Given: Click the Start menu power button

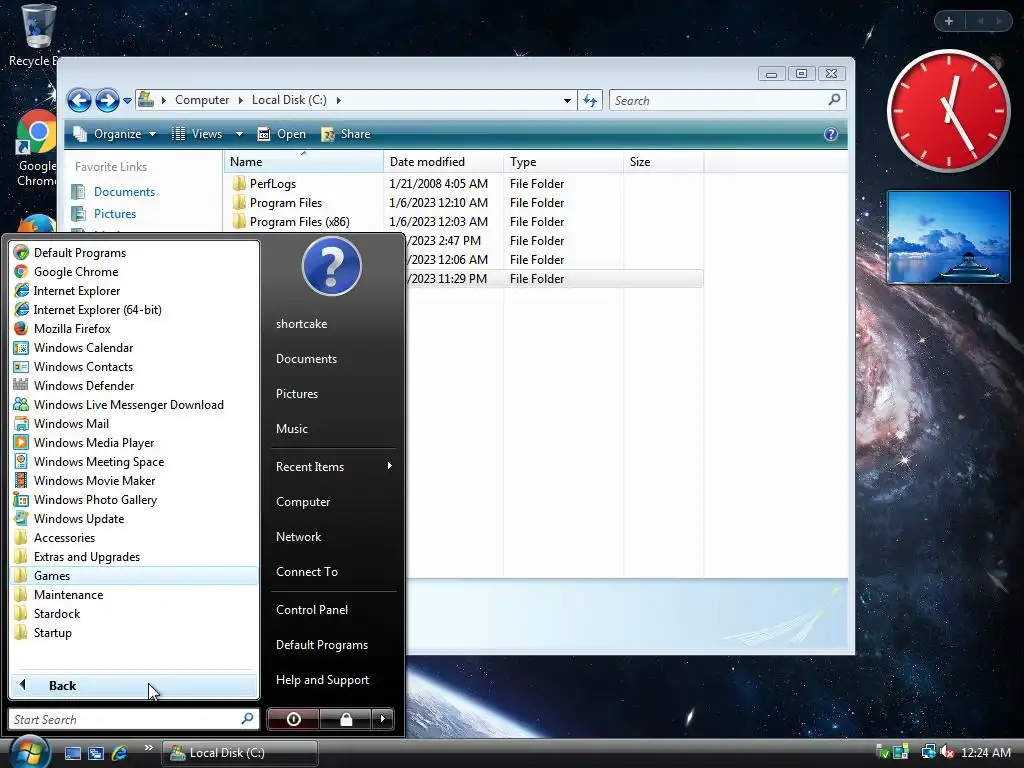Looking at the screenshot, I should [x=293, y=719].
